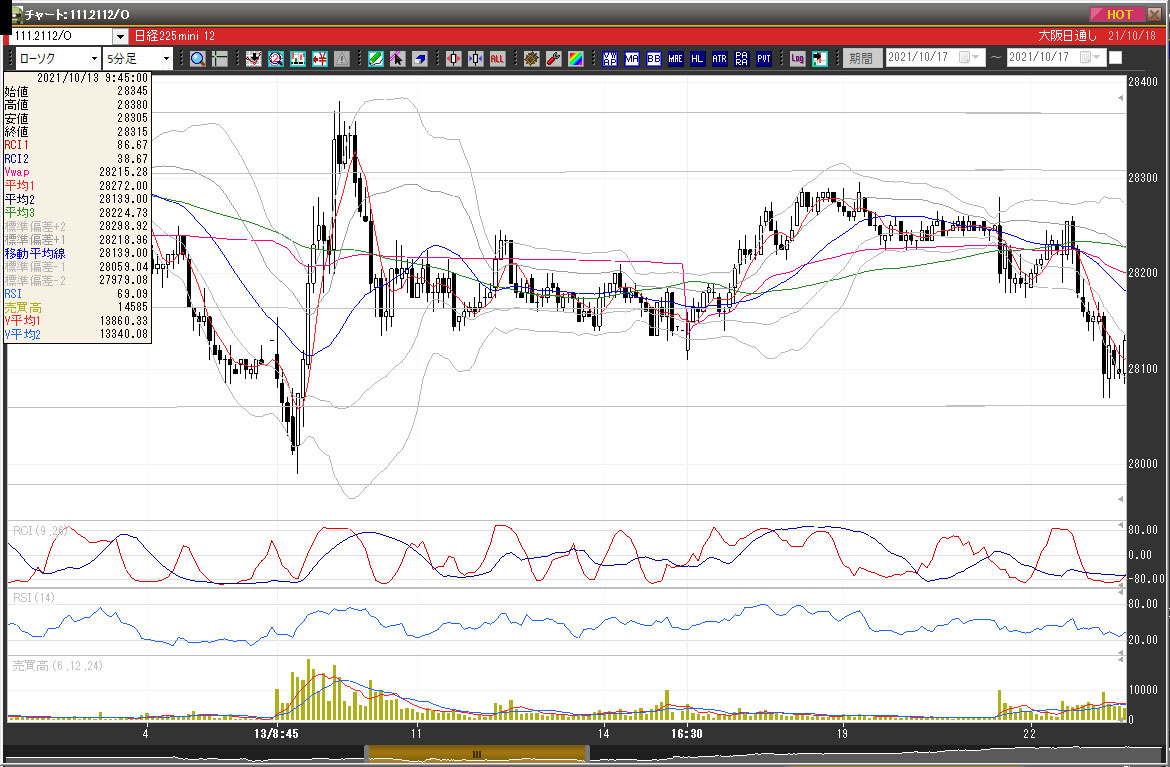Click the 28000 price axis label
Viewport: 1170px width, 767px height.
[1142, 463]
